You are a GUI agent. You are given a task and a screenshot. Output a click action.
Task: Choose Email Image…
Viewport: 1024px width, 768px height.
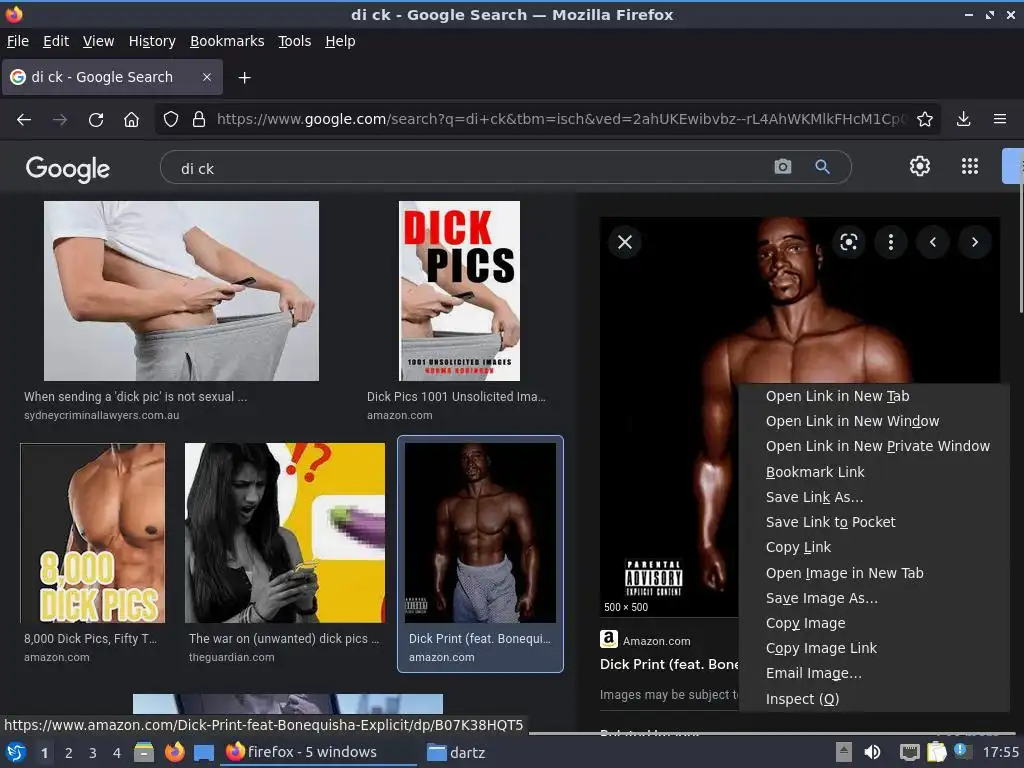pos(874,673)
